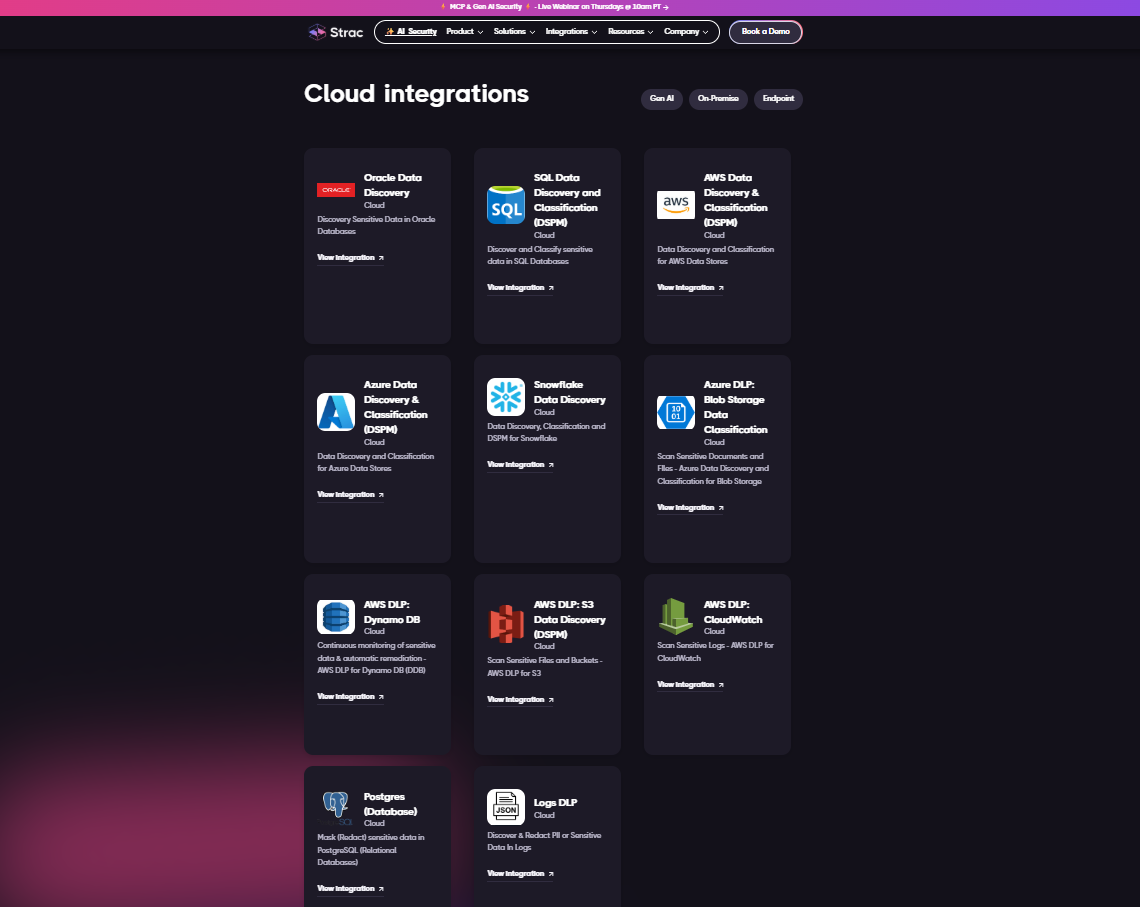View integration for AWS Data Discovery
The image size is (1140, 907).
[691, 288]
